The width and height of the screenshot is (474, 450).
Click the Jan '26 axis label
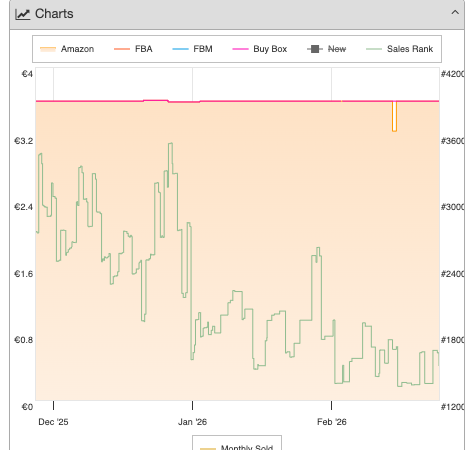pos(192,422)
